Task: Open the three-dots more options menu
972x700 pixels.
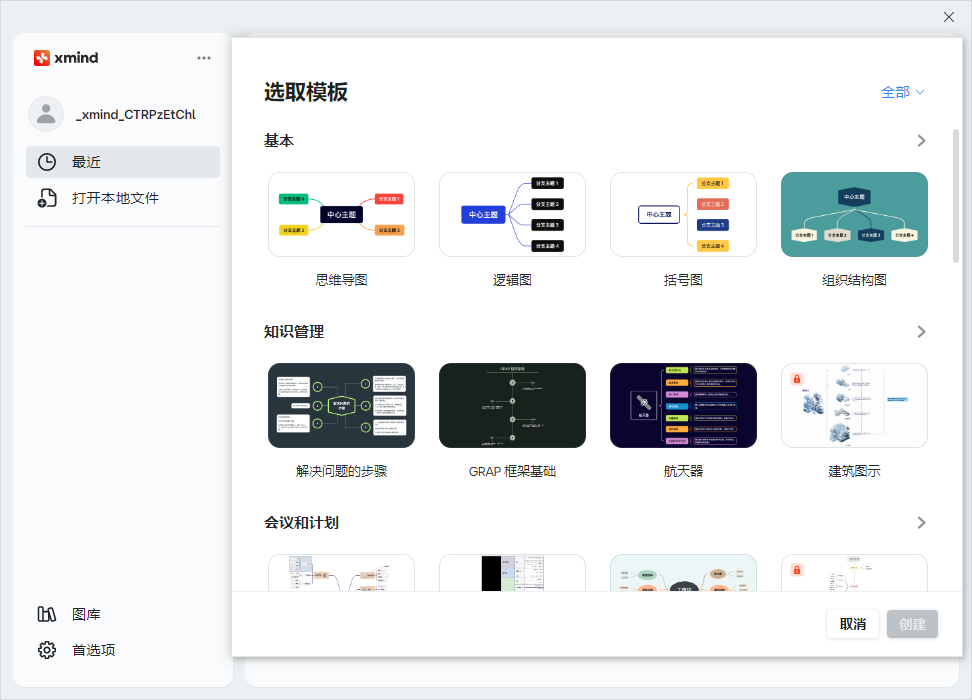Action: pos(204,58)
